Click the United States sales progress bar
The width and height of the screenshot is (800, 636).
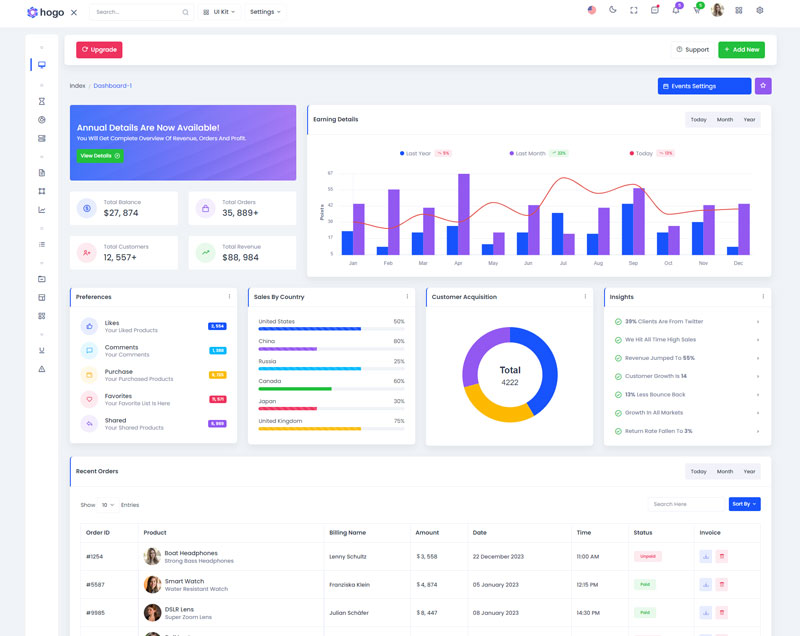[x=309, y=328]
